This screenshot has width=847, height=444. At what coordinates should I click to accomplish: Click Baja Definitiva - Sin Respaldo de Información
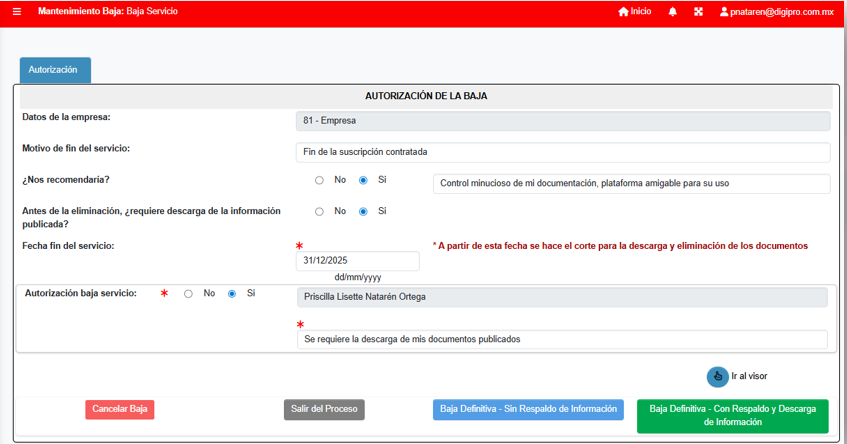click(528, 409)
